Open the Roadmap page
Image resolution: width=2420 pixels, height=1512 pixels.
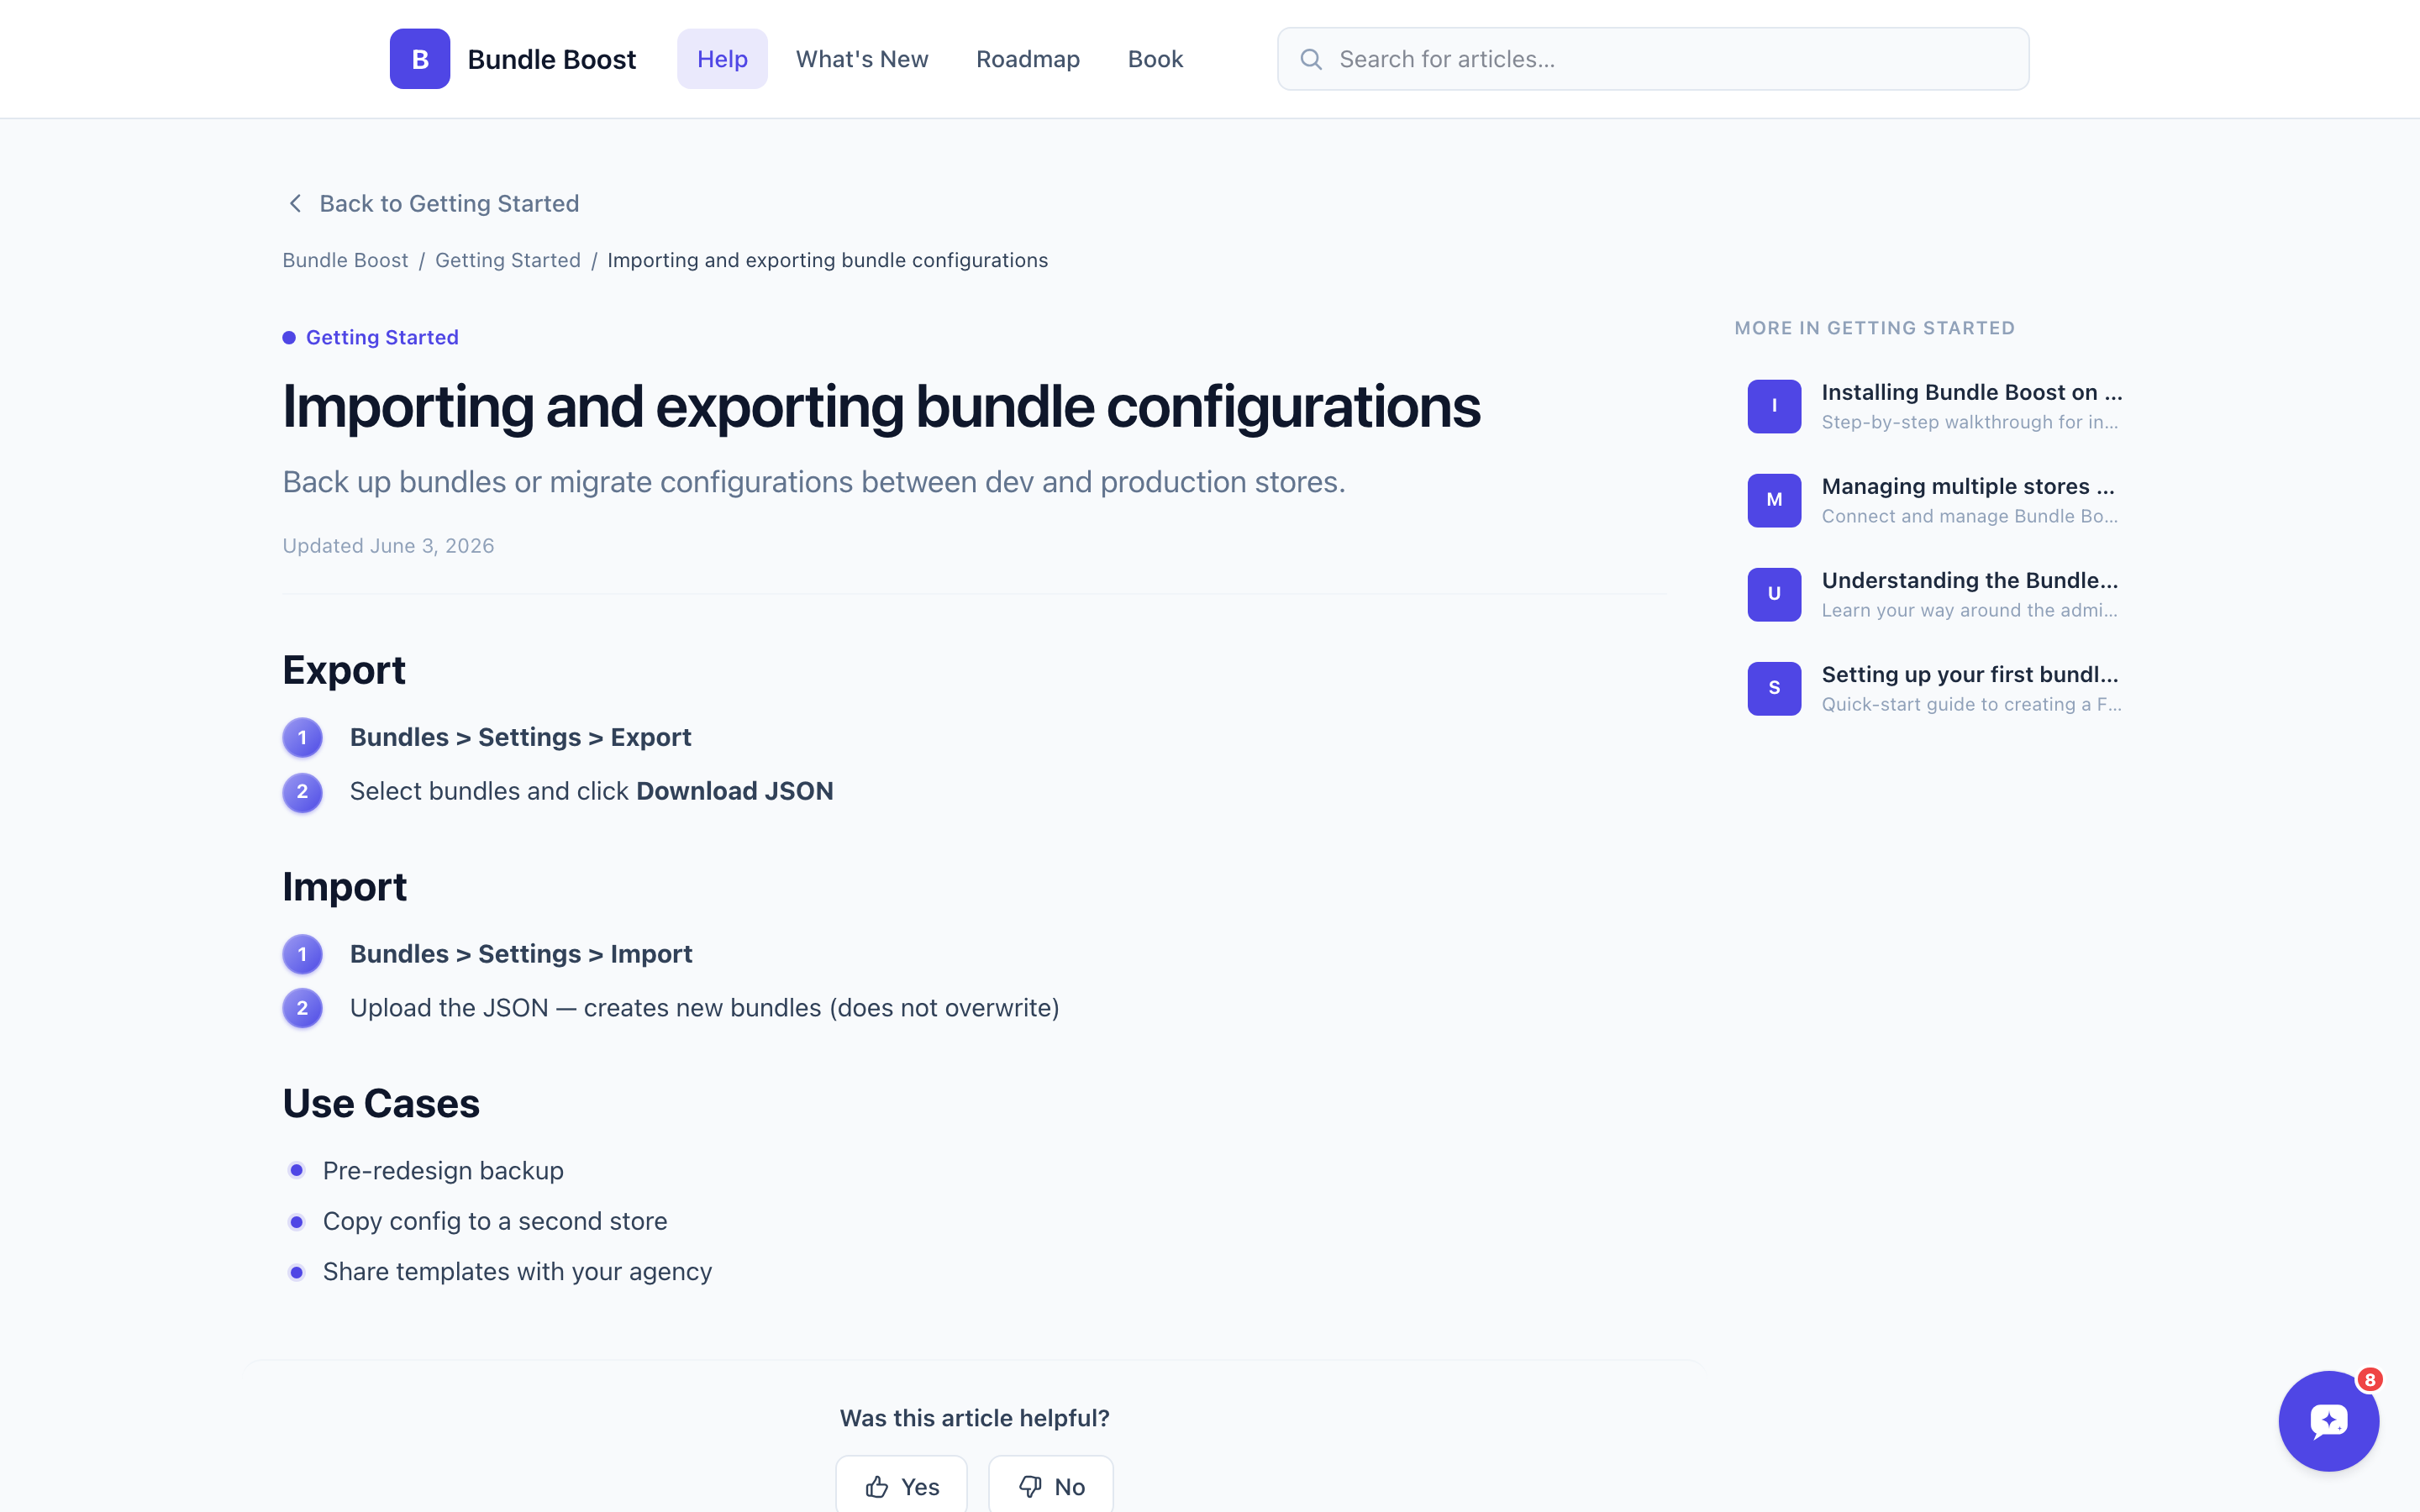pyautogui.click(x=1028, y=59)
